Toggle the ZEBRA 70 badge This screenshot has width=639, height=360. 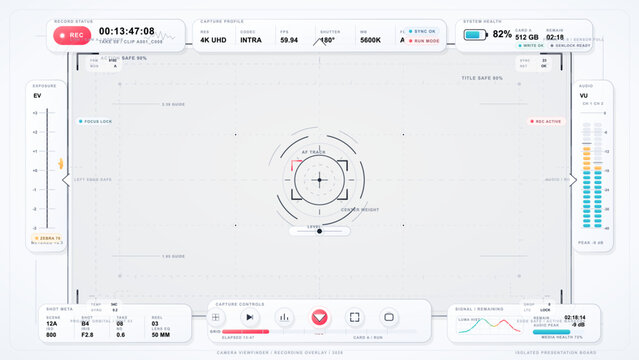(47, 238)
